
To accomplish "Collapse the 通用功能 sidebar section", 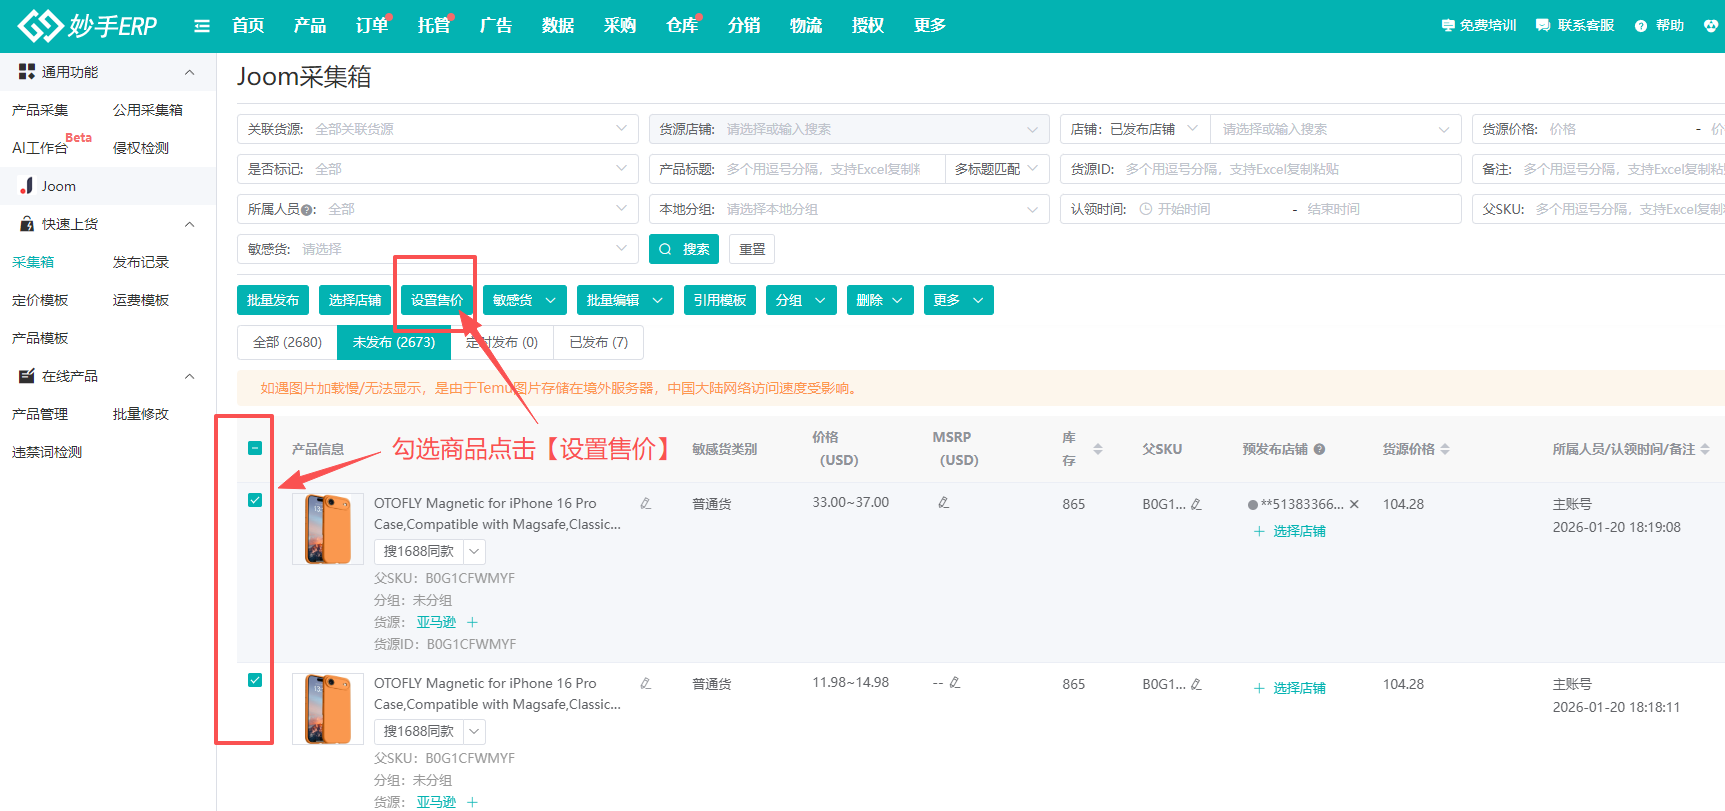I will tap(189, 72).
